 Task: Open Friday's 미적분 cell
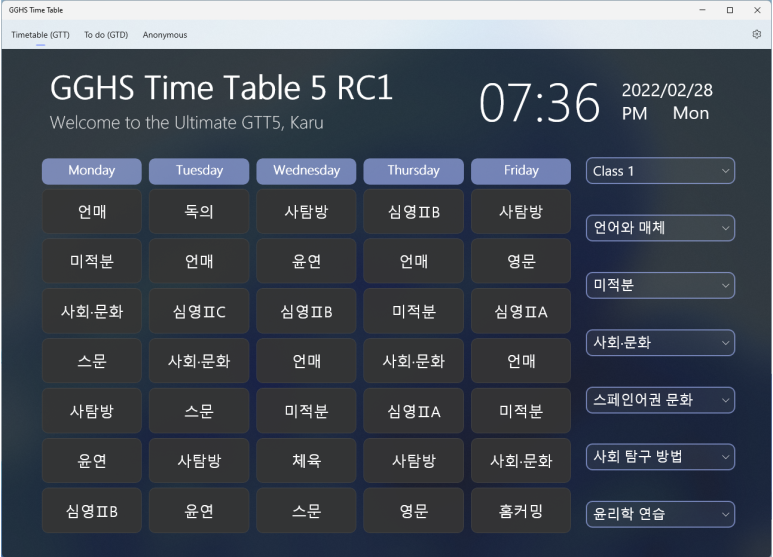(x=521, y=411)
